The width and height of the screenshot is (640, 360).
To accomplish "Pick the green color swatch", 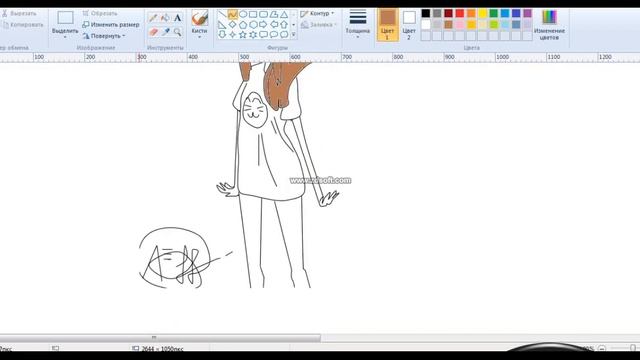I will [x=493, y=13].
